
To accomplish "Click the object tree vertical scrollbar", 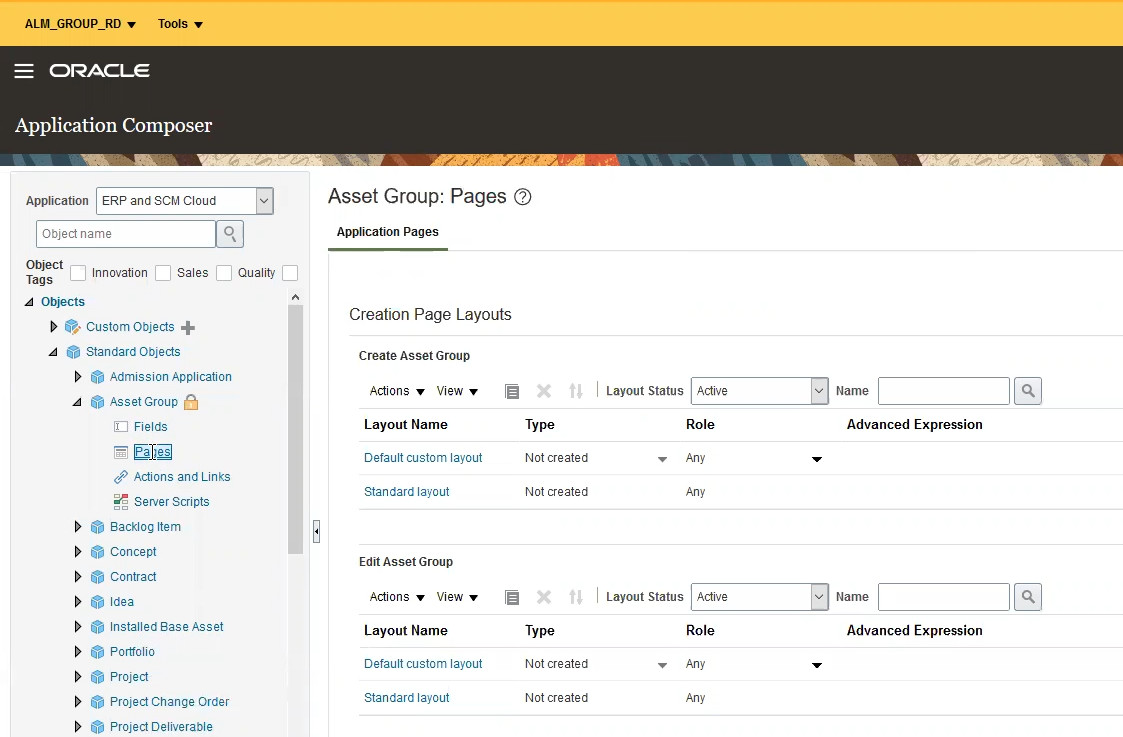I will tap(296, 430).
